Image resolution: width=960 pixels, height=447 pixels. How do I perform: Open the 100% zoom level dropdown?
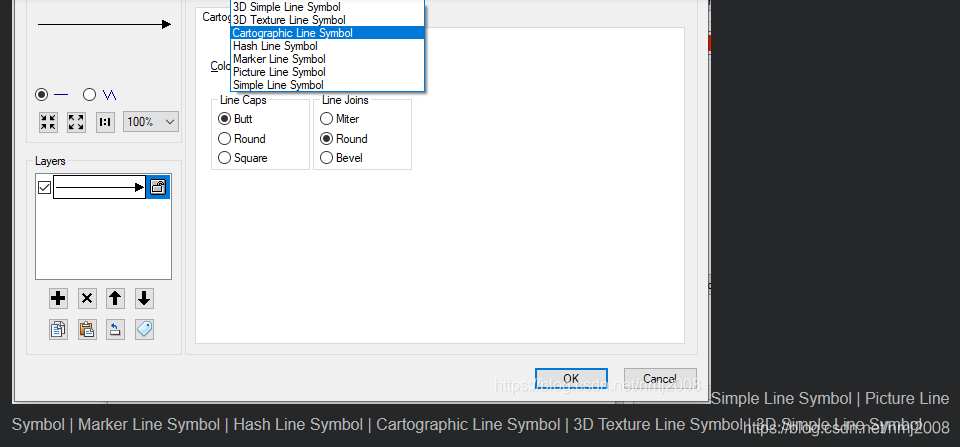click(151, 122)
